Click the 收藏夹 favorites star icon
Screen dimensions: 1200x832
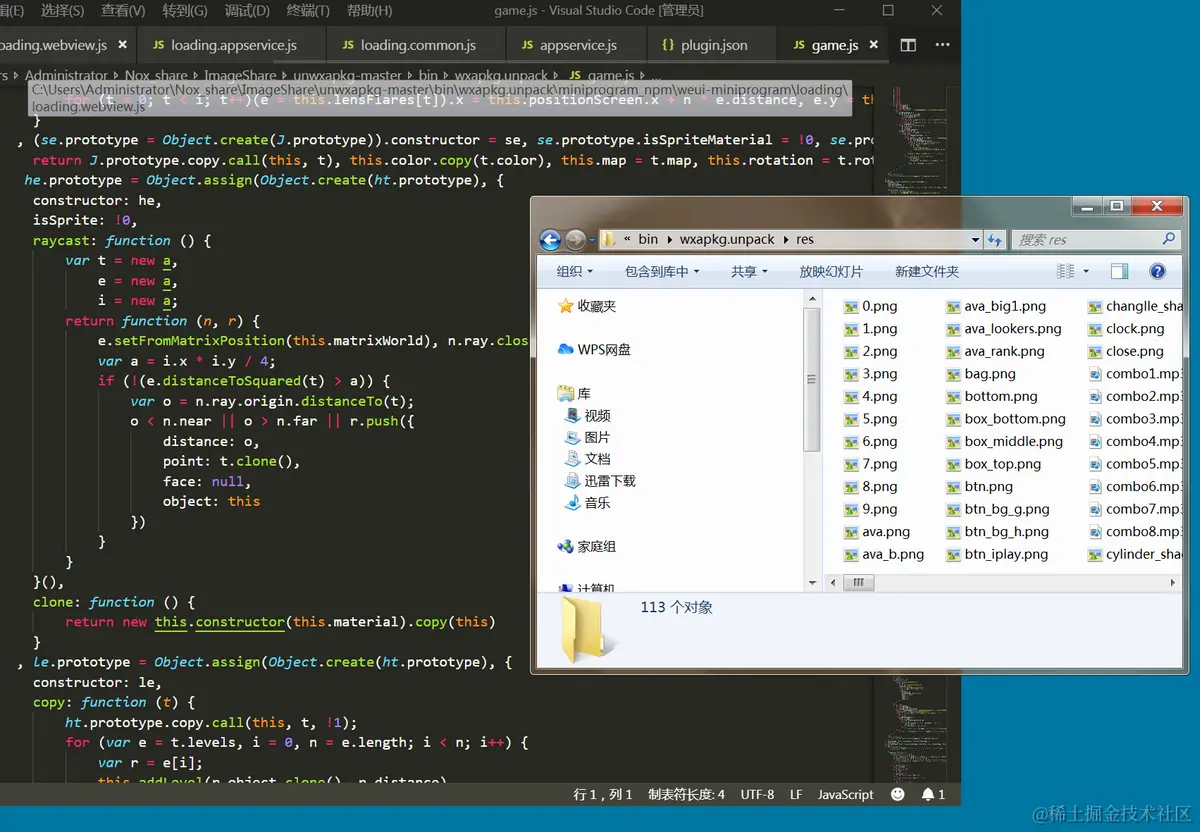566,306
